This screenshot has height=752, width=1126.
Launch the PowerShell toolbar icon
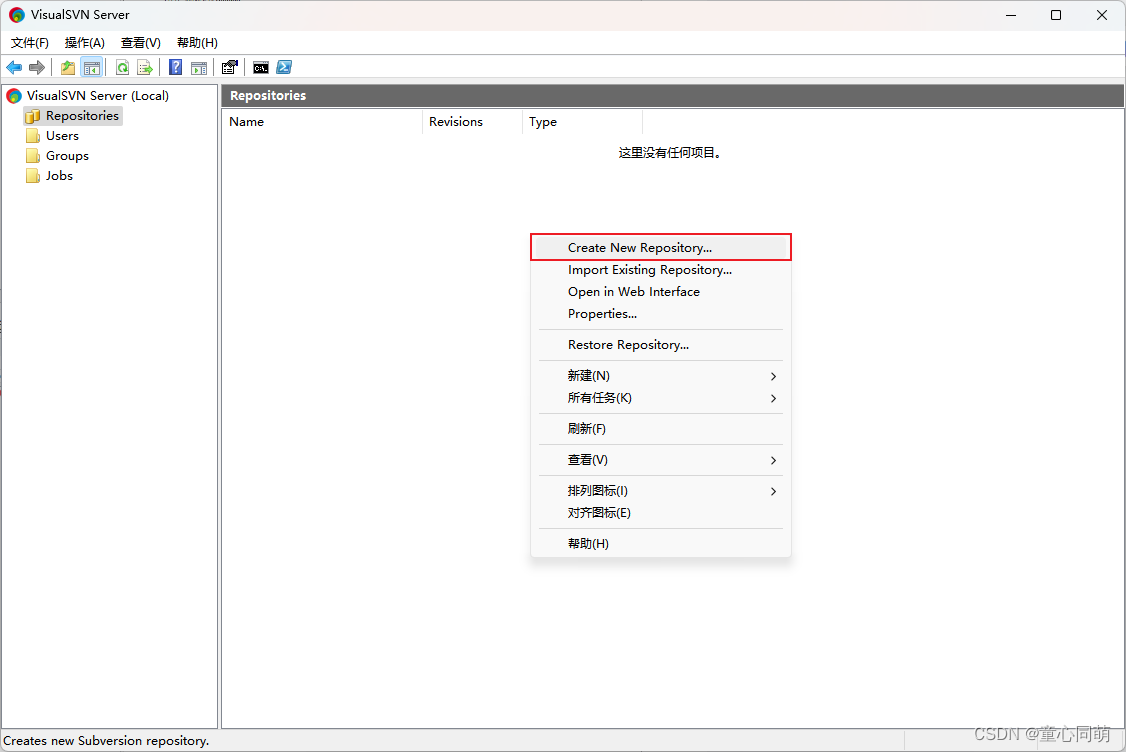click(x=284, y=67)
